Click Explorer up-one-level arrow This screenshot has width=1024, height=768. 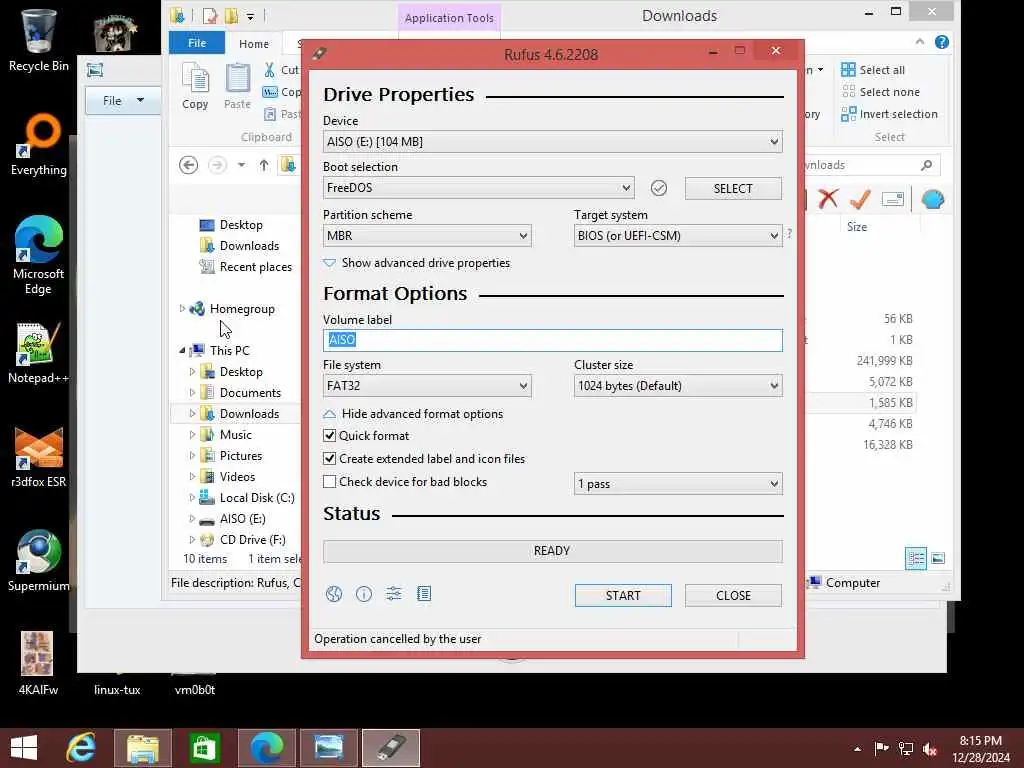[x=264, y=165]
